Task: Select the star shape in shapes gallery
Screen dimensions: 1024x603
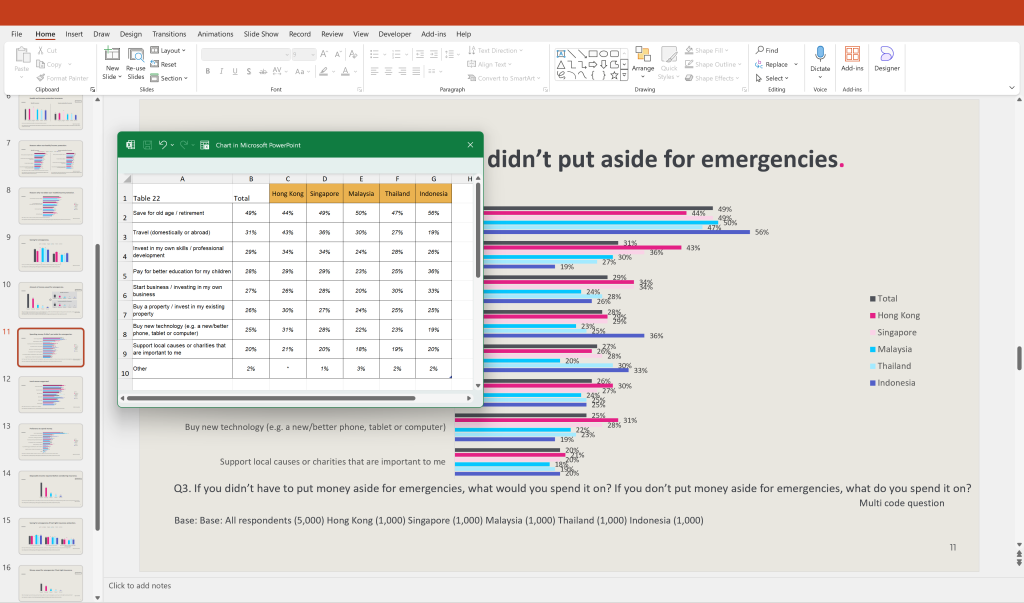Action: pyautogui.click(x=614, y=75)
